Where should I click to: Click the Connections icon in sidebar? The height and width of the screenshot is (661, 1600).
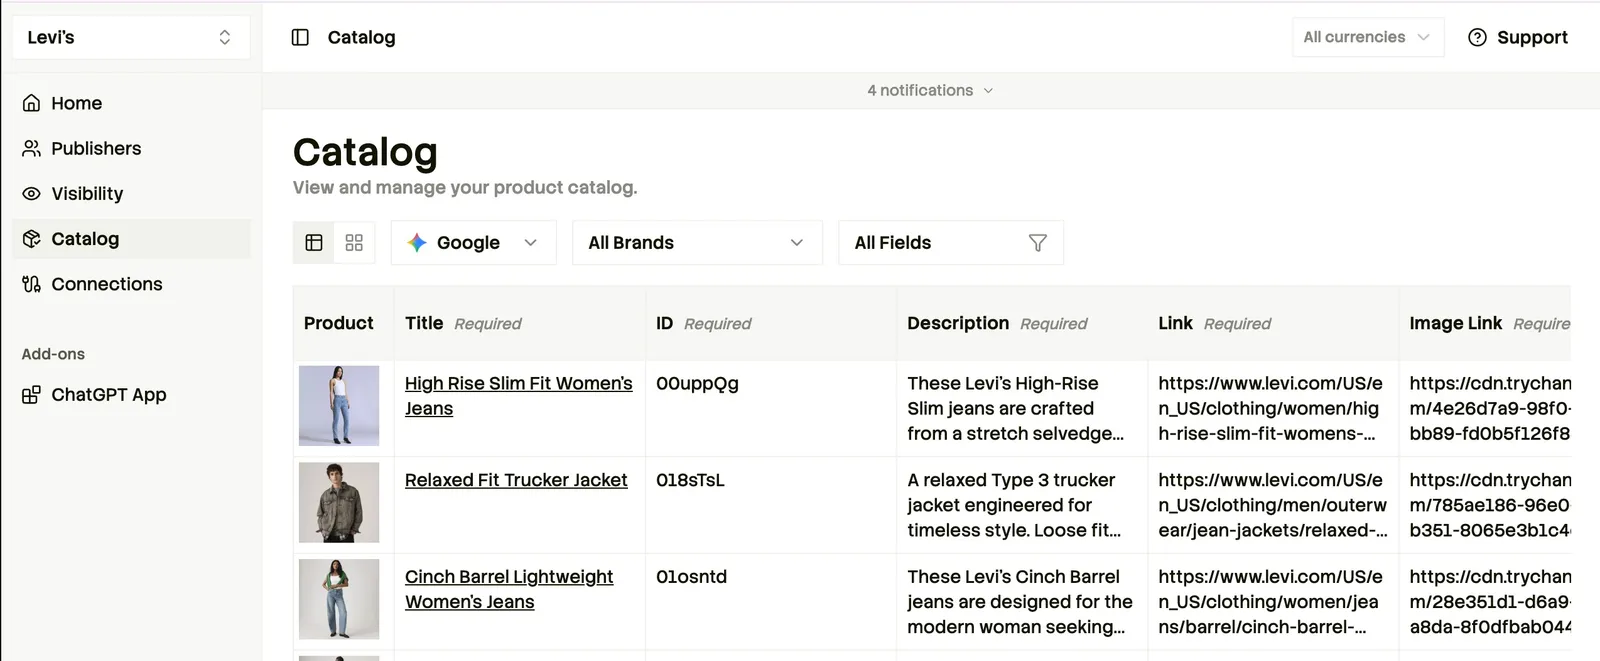31,284
